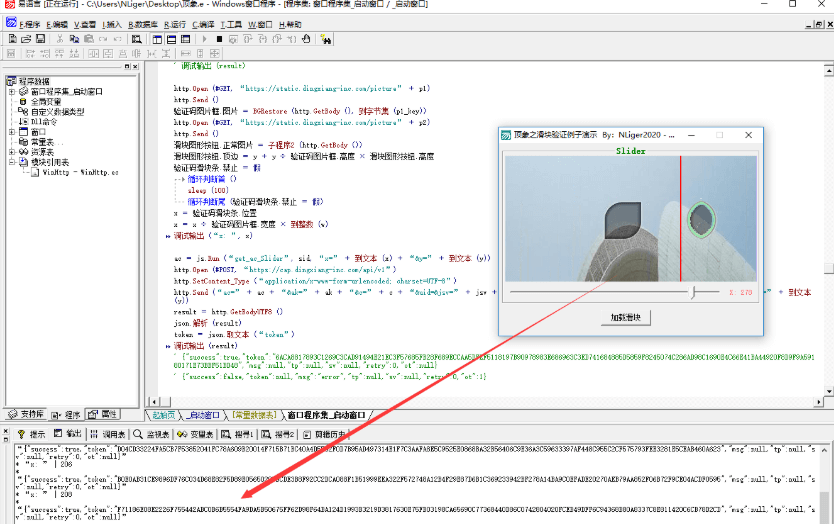Screen dimensions: 834x524
Task: Click the binoculars find icon in toolbar
Action: click(x=134, y=39)
